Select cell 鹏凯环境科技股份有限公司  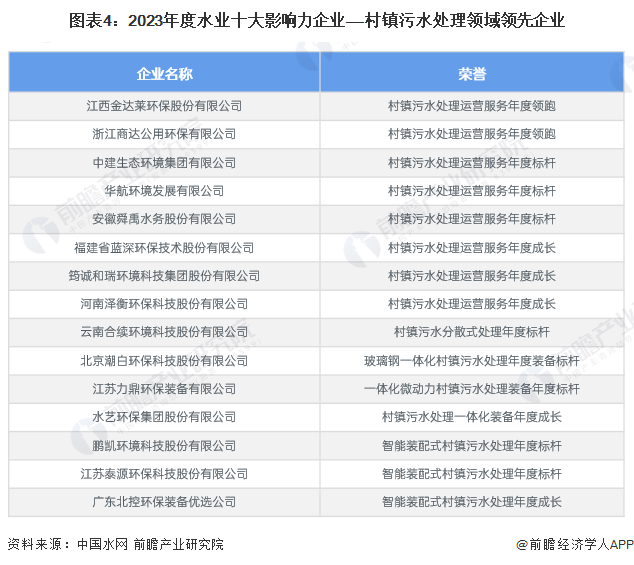(x=164, y=446)
